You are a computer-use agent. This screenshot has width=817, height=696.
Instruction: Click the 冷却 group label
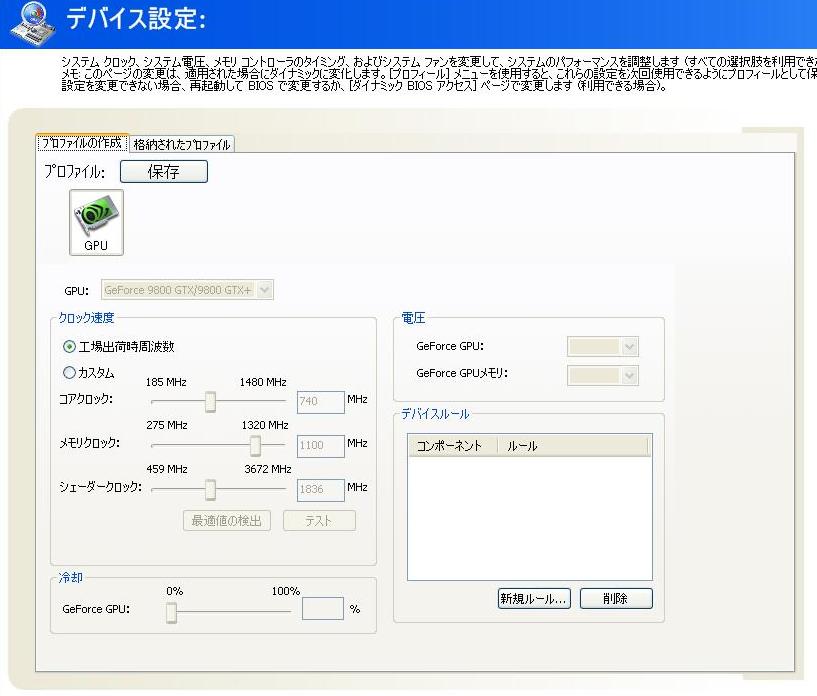[x=70, y=577]
